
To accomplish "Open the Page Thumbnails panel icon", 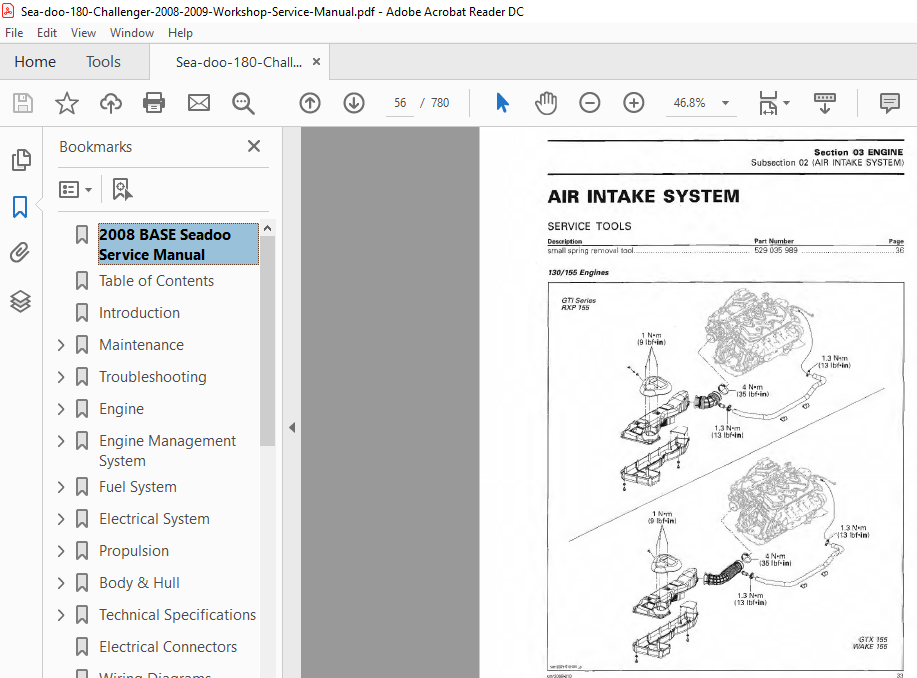I will coord(21,160).
